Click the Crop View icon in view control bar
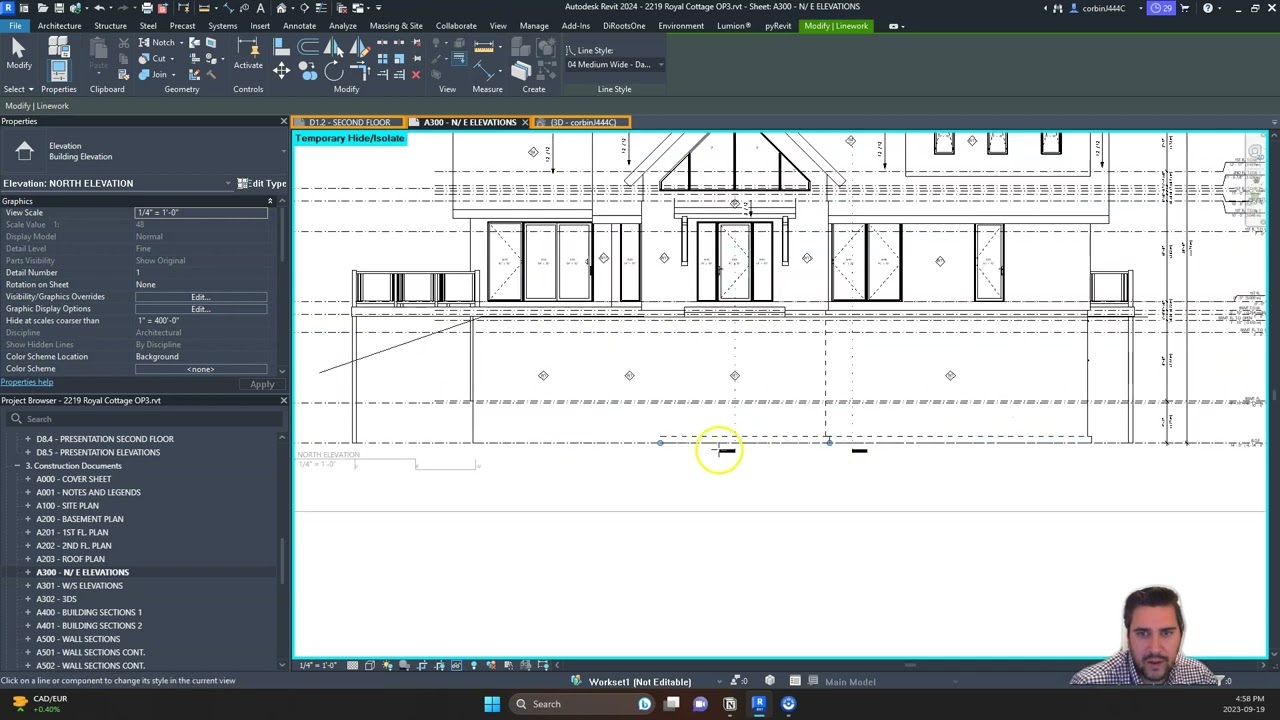Image resolution: width=1280 pixels, height=720 pixels. (421, 665)
